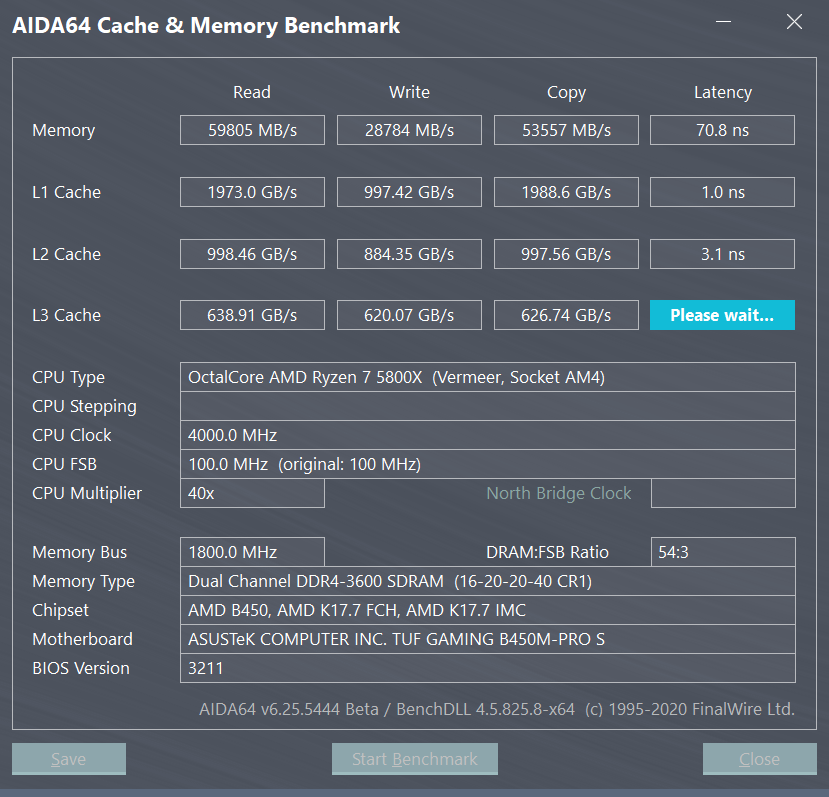The image size is (829, 797).
Task: Select the L1 Cache Latency value 1.0 ns
Action: coord(722,192)
